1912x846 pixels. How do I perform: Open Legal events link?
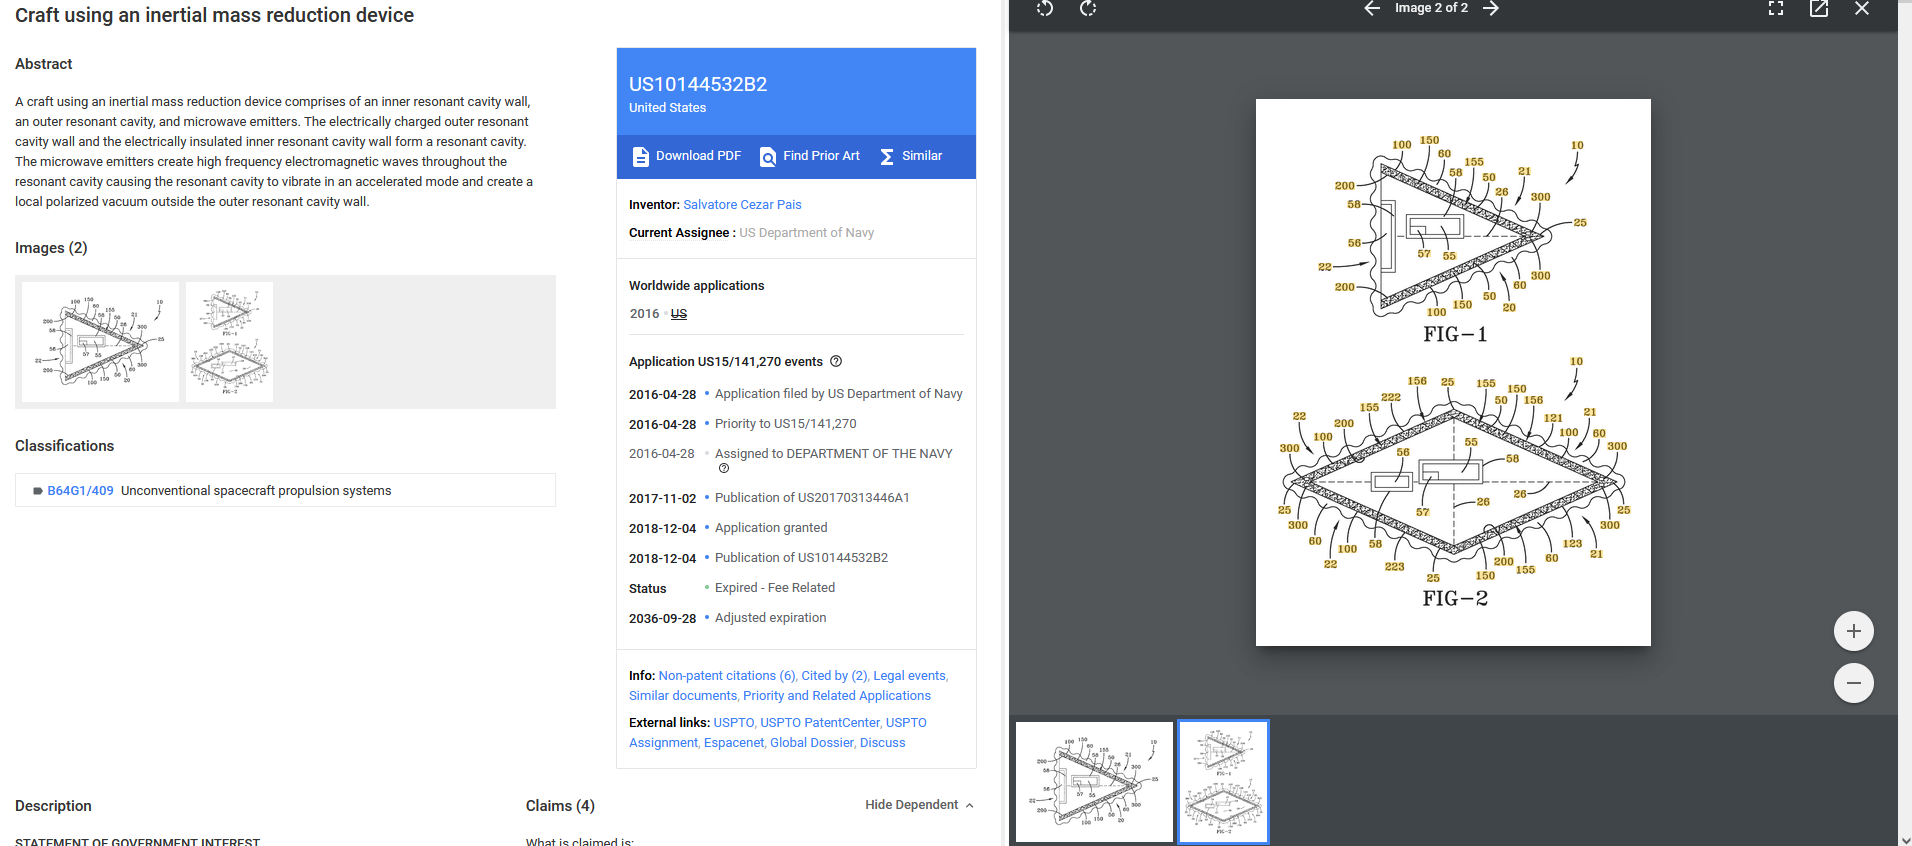pos(910,676)
